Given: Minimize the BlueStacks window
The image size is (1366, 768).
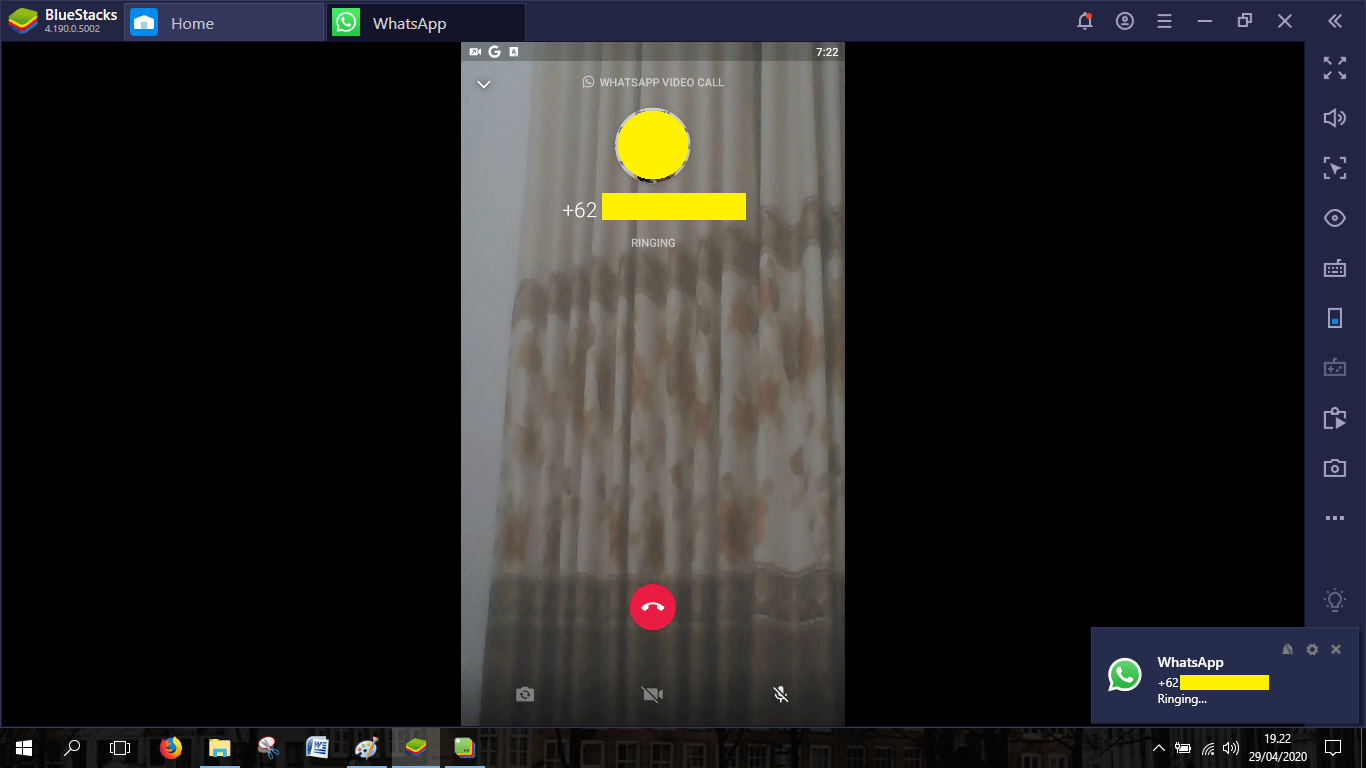Looking at the screenshot, I should [x=1205, y=21].
